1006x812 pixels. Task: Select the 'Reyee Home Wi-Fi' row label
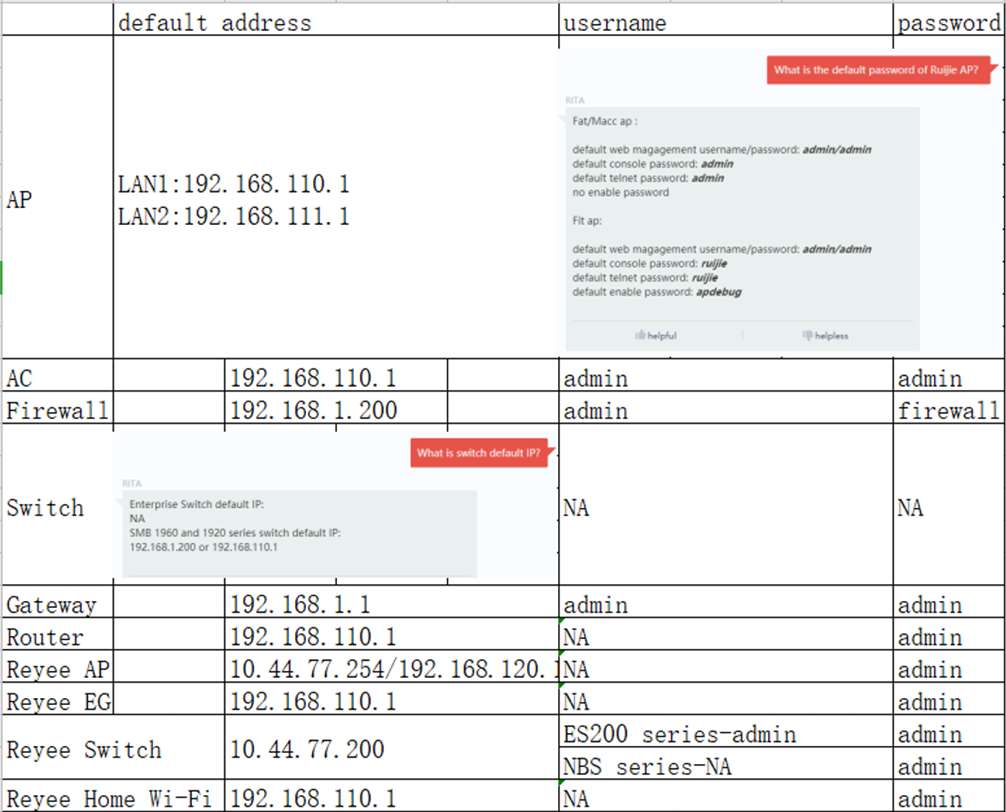click(x=112, y=798)
